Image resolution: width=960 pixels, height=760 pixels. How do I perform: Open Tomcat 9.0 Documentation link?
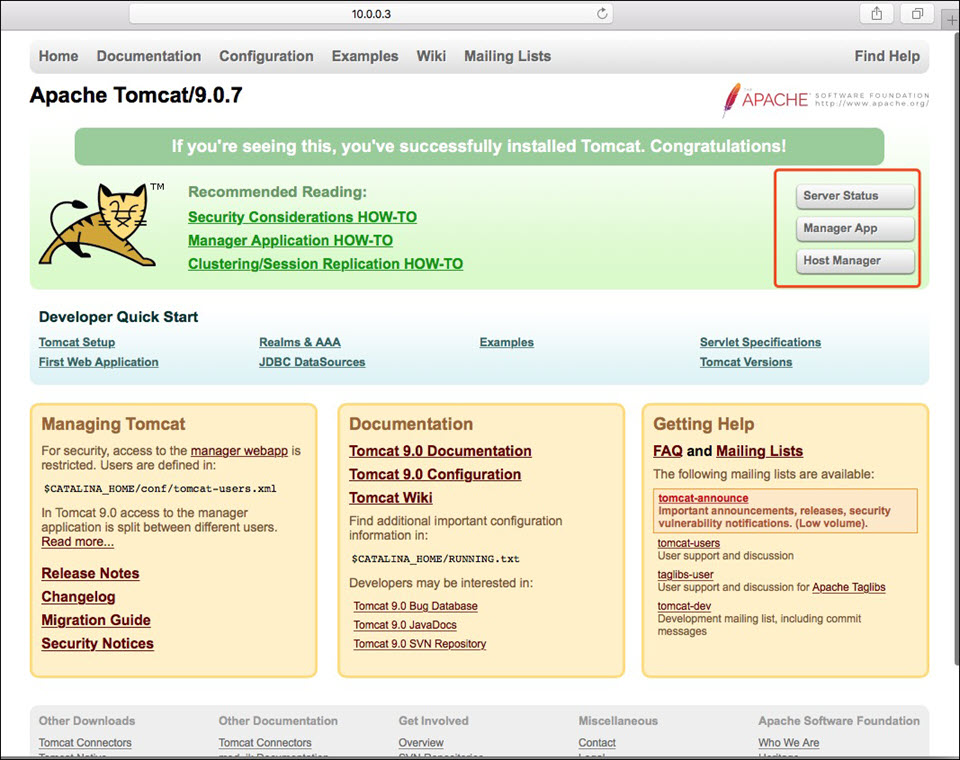click(440, 451)
